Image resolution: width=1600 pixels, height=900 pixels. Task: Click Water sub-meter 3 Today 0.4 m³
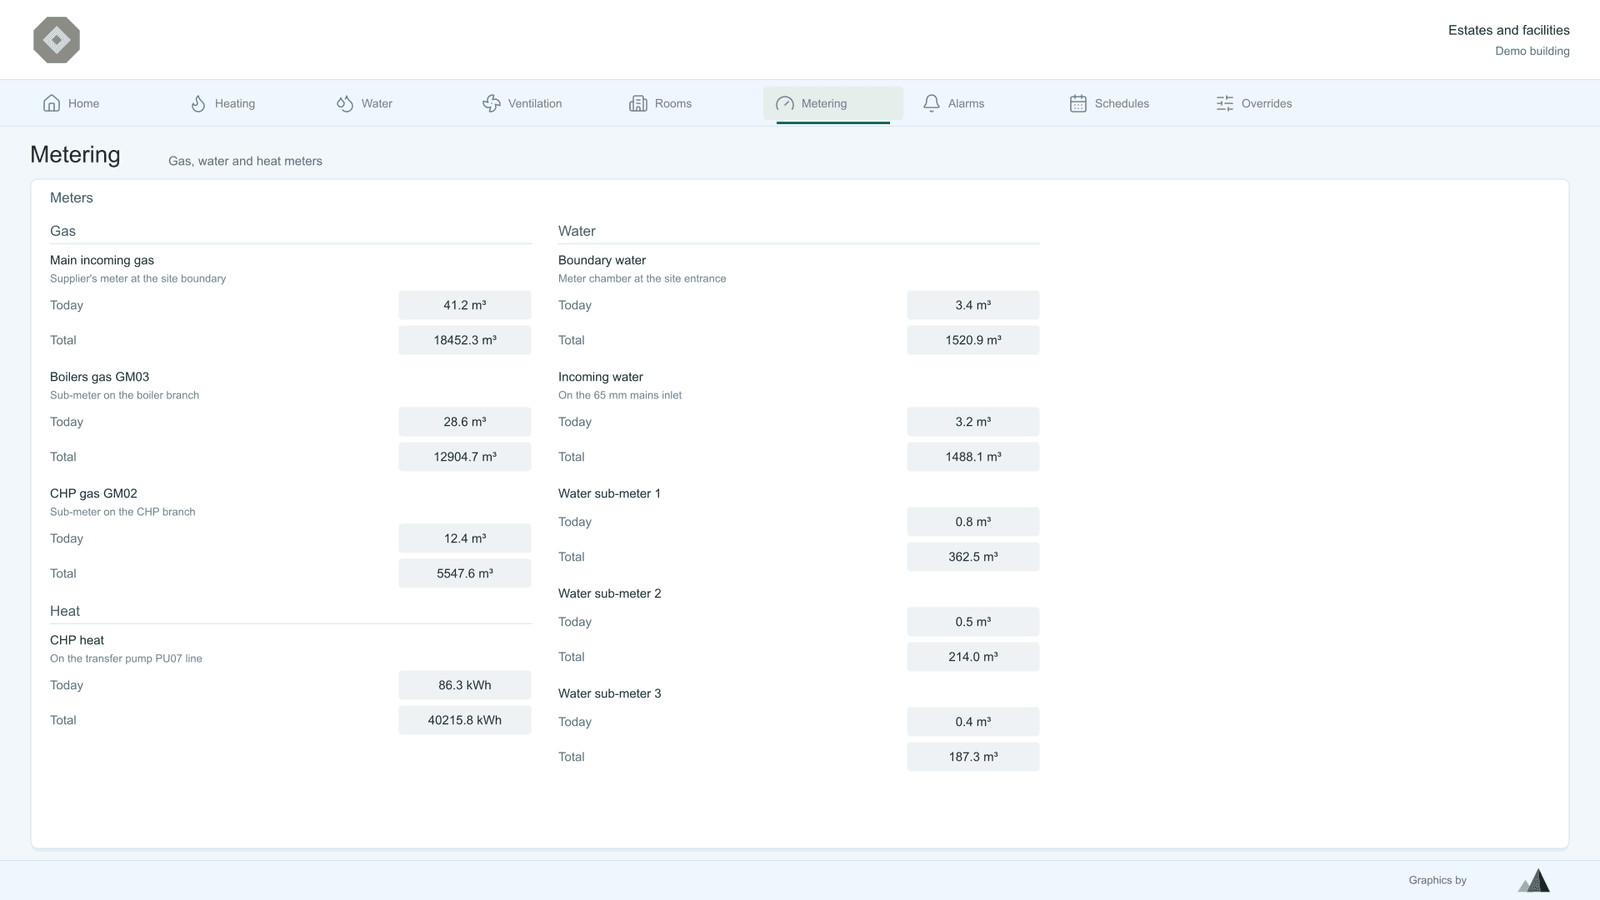(x=973, y=722)
